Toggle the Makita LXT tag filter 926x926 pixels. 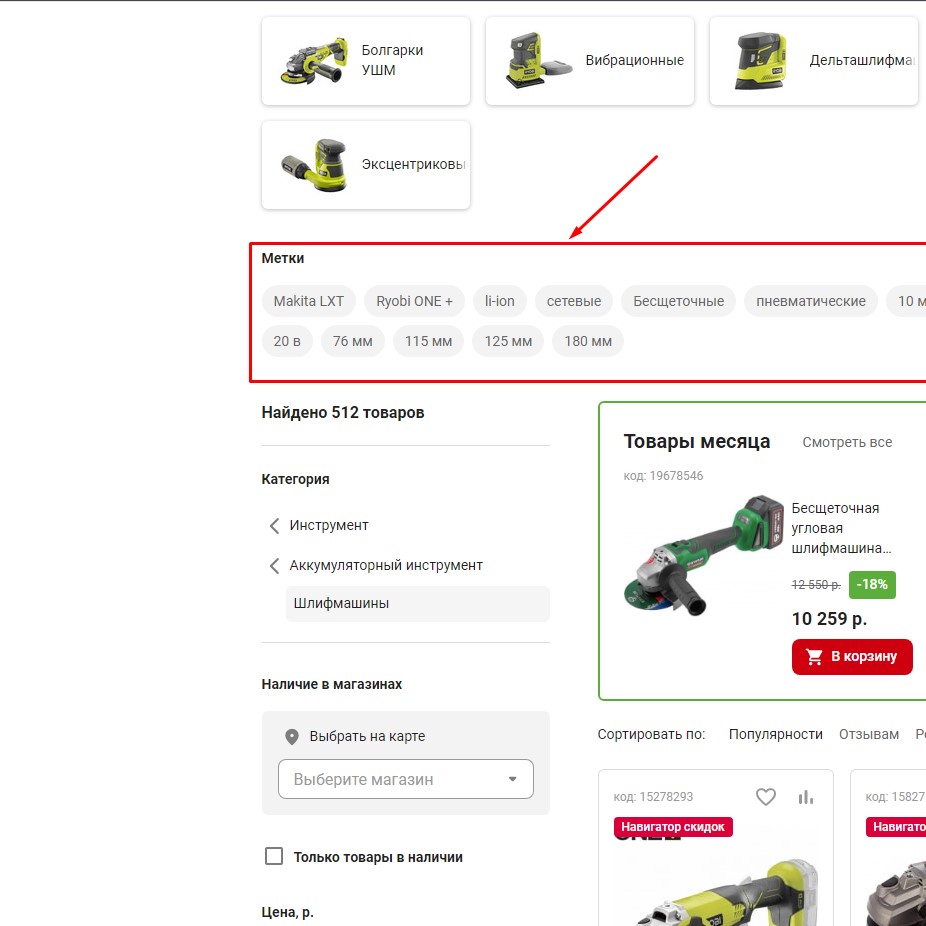pos(308,301)
